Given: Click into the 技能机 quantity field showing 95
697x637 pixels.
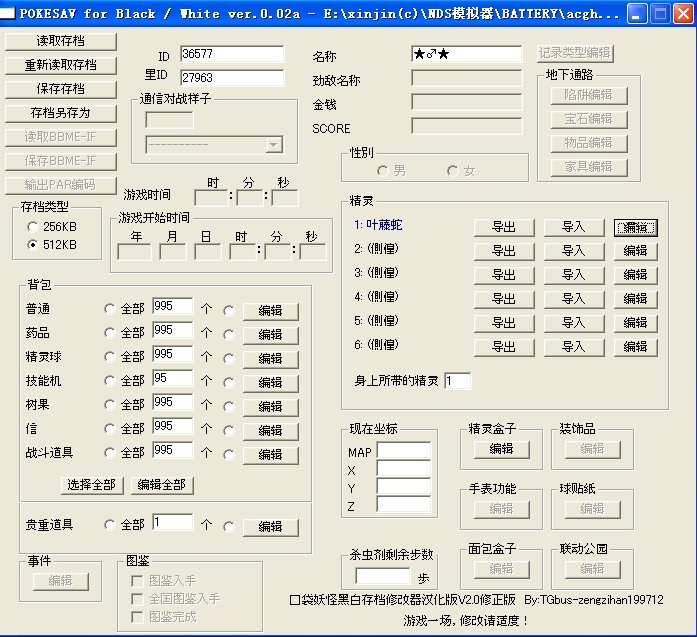Looking at the screenshot, I should point(172,378).
